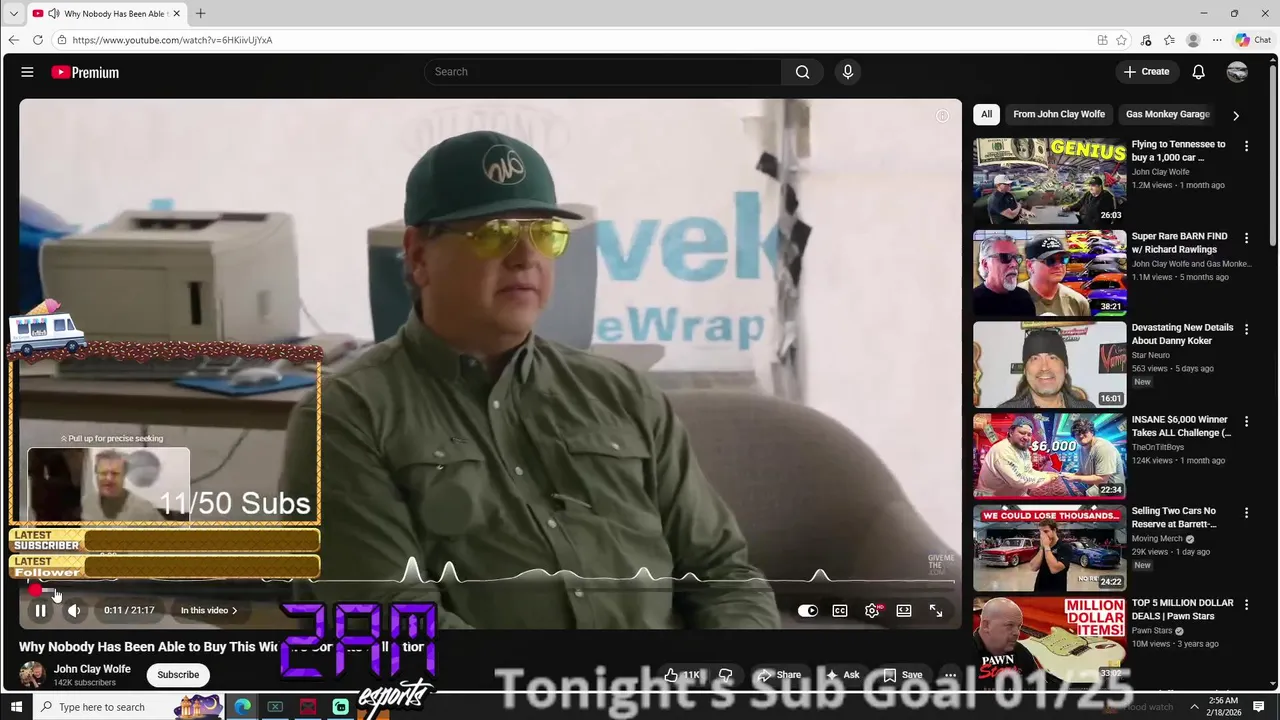Open options for Selling Two Cars video

(1246, 513)
